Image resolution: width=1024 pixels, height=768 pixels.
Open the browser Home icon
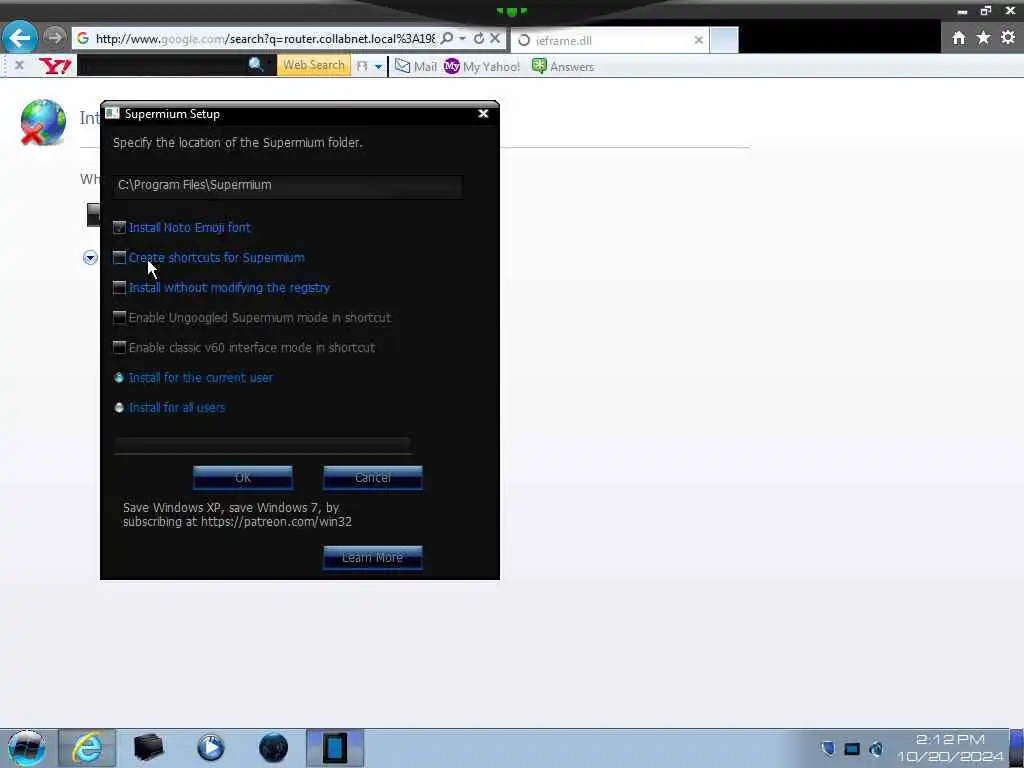pyautogui.click(x=959, y=38)
